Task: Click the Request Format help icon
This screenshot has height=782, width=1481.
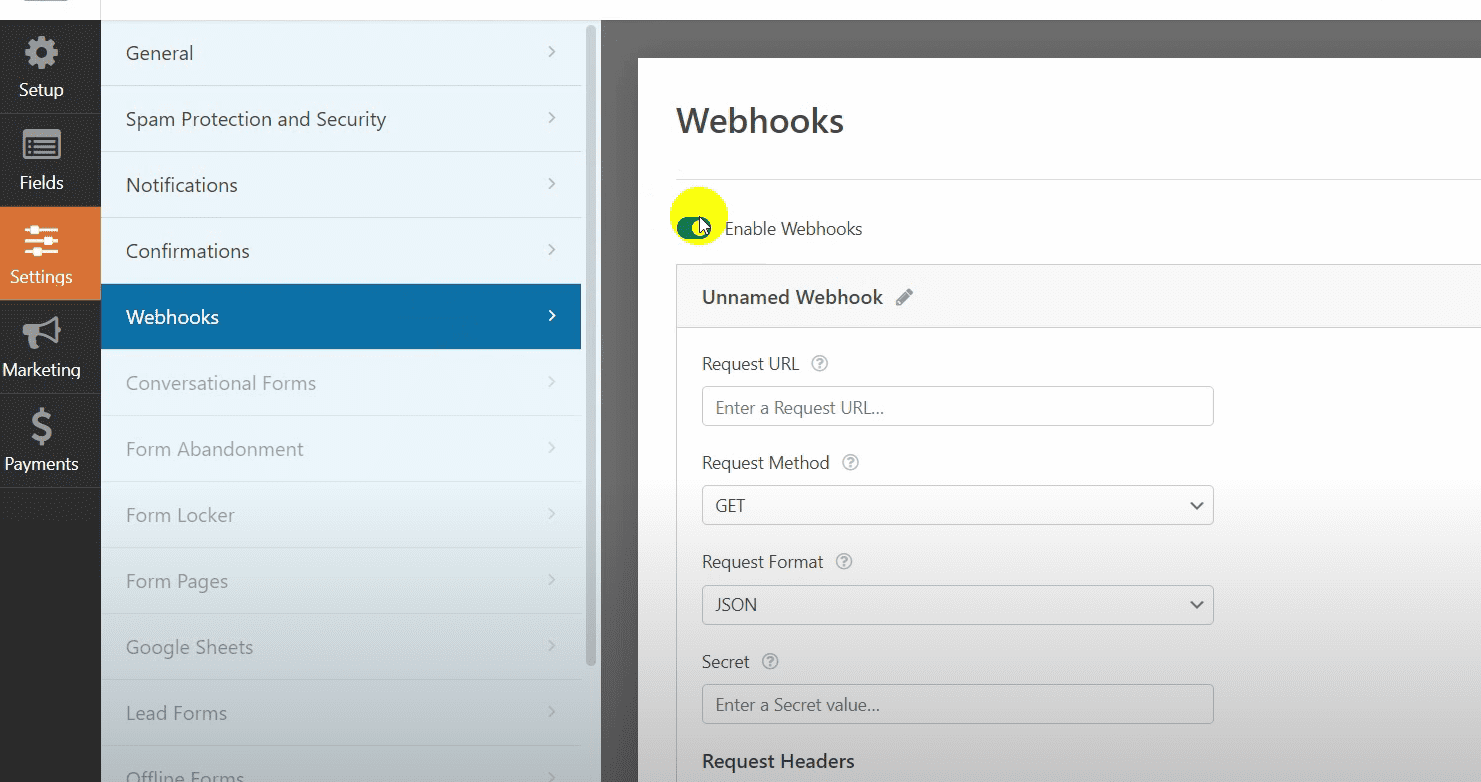Action: pyautogui.click(x=844, y=562)
